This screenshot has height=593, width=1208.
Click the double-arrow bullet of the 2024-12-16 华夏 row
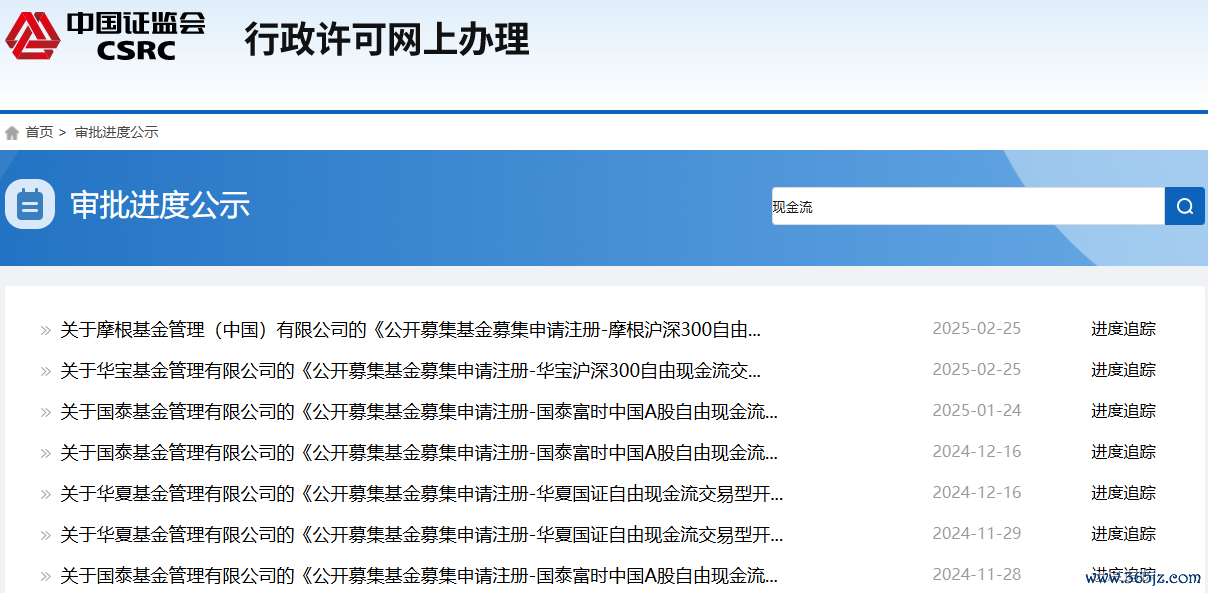click(x=45, y=494)
